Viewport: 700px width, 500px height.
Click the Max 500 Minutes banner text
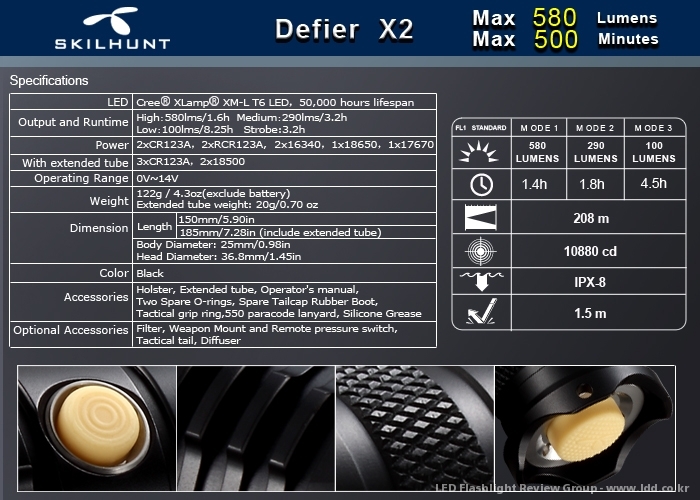coord(566,39)
